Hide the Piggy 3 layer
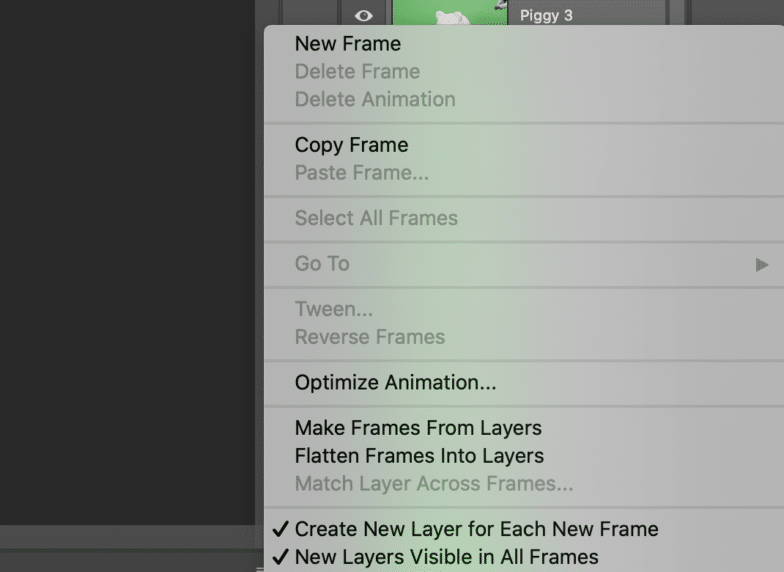 click(x=364, y=15)
